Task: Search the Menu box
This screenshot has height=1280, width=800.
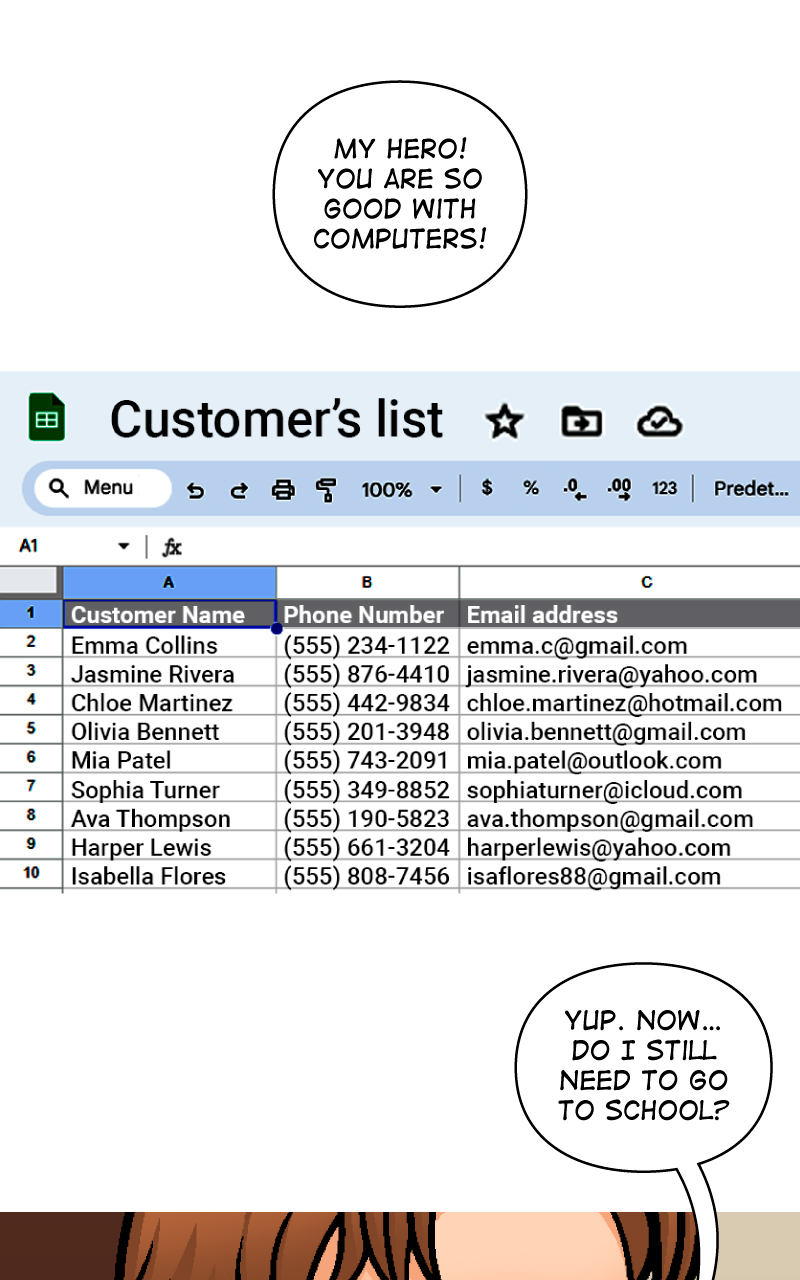Action: tap(102, 488)
